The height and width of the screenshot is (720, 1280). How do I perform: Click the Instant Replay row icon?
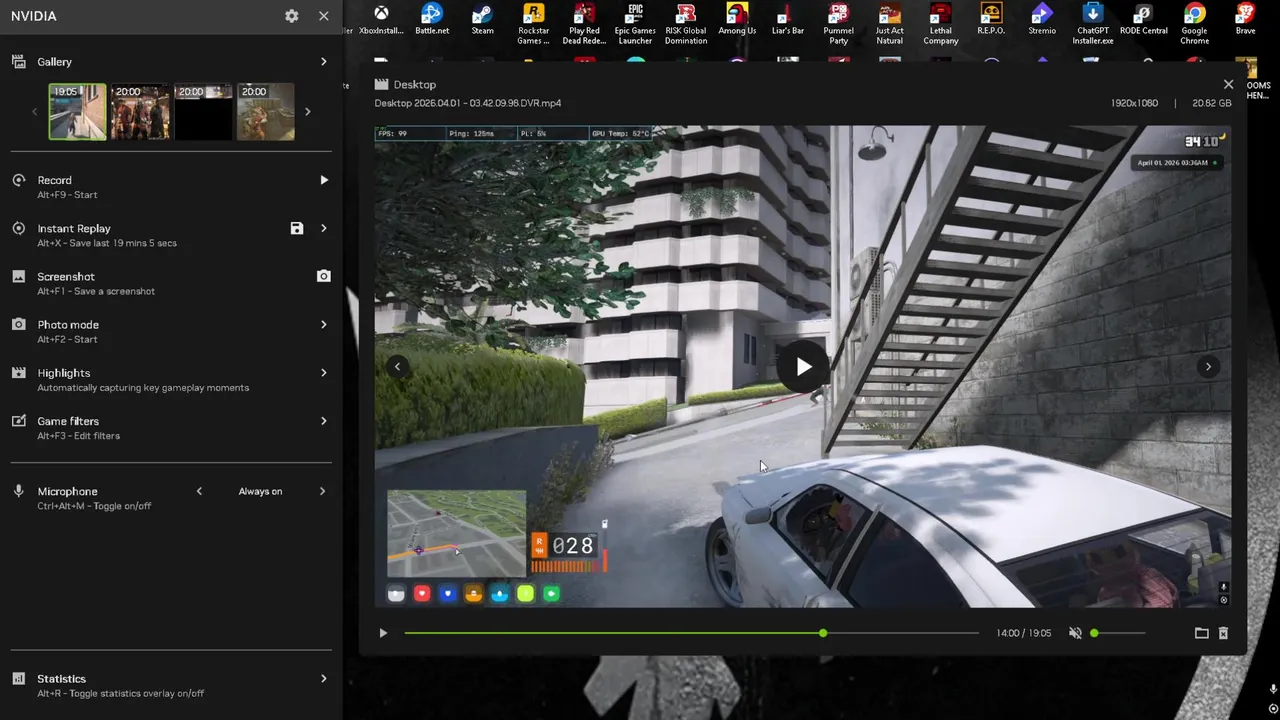click(x=18, y=228)
